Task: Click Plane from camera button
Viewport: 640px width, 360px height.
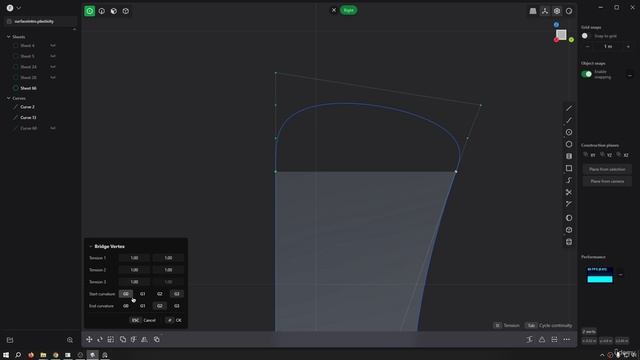Action: coord(607,181)
